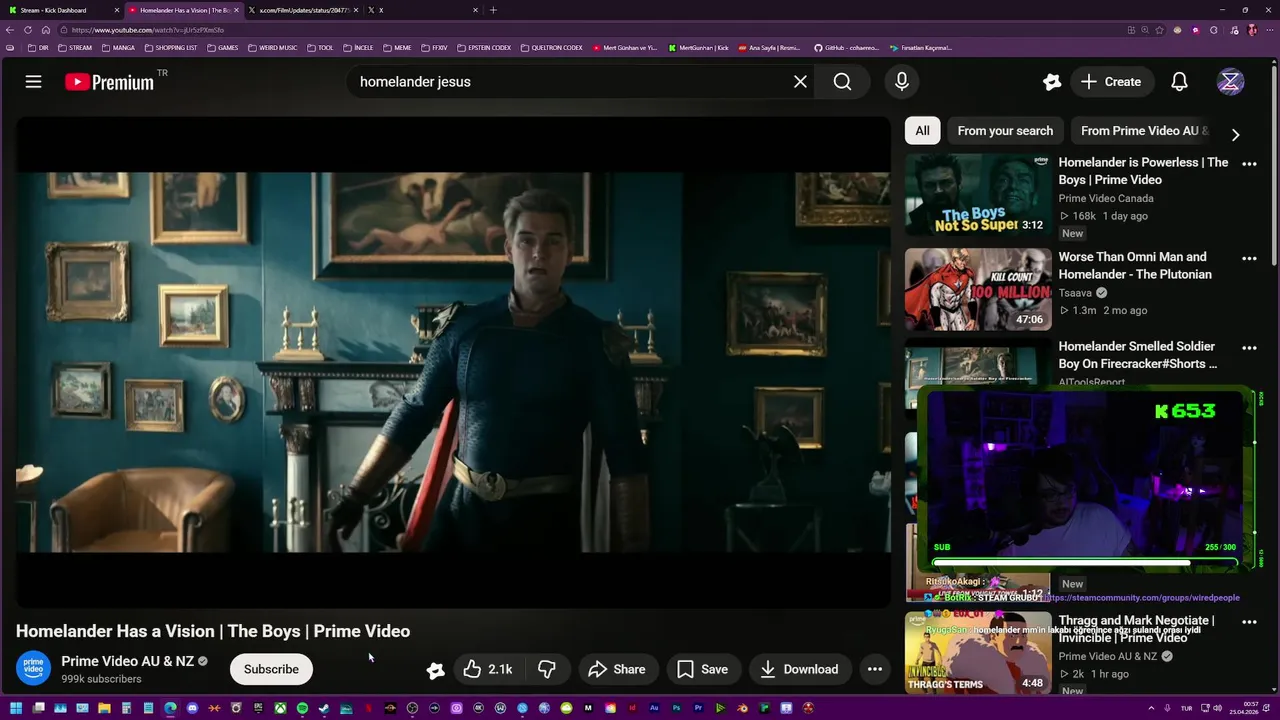Open Steam from the taskbar
Viewport: 1280px width, 720px height.
324,708
